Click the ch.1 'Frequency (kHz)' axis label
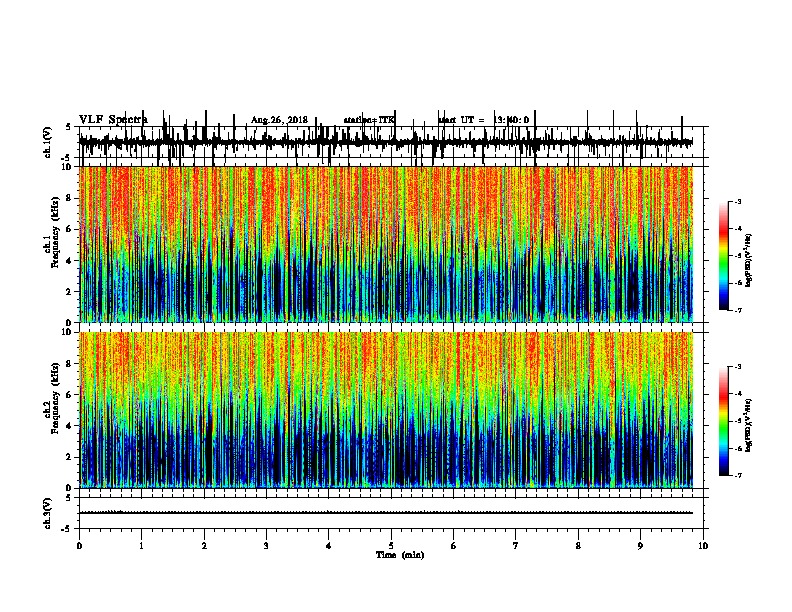Image resolution: width=792 pixels, height=612 pixels. pos(55,232)
